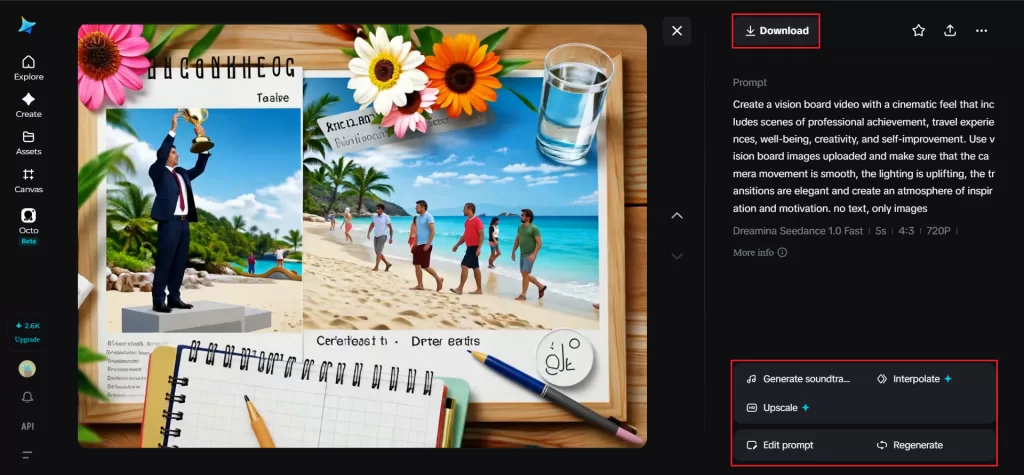
Task: Click the info circle icon beside More info
Action: click(x=782, y=252)
